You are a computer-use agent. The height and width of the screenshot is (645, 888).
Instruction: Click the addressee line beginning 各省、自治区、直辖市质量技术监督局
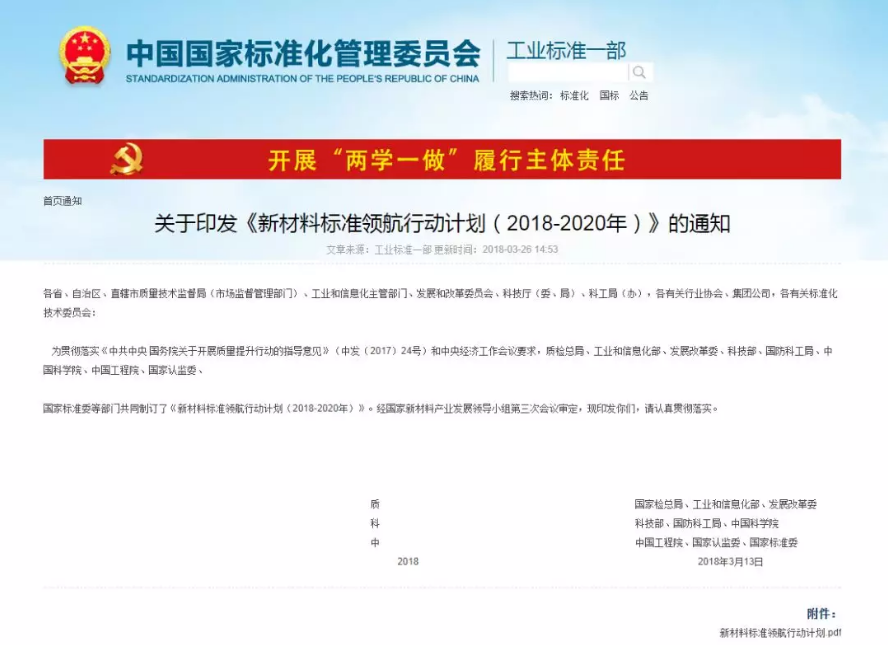440,293
